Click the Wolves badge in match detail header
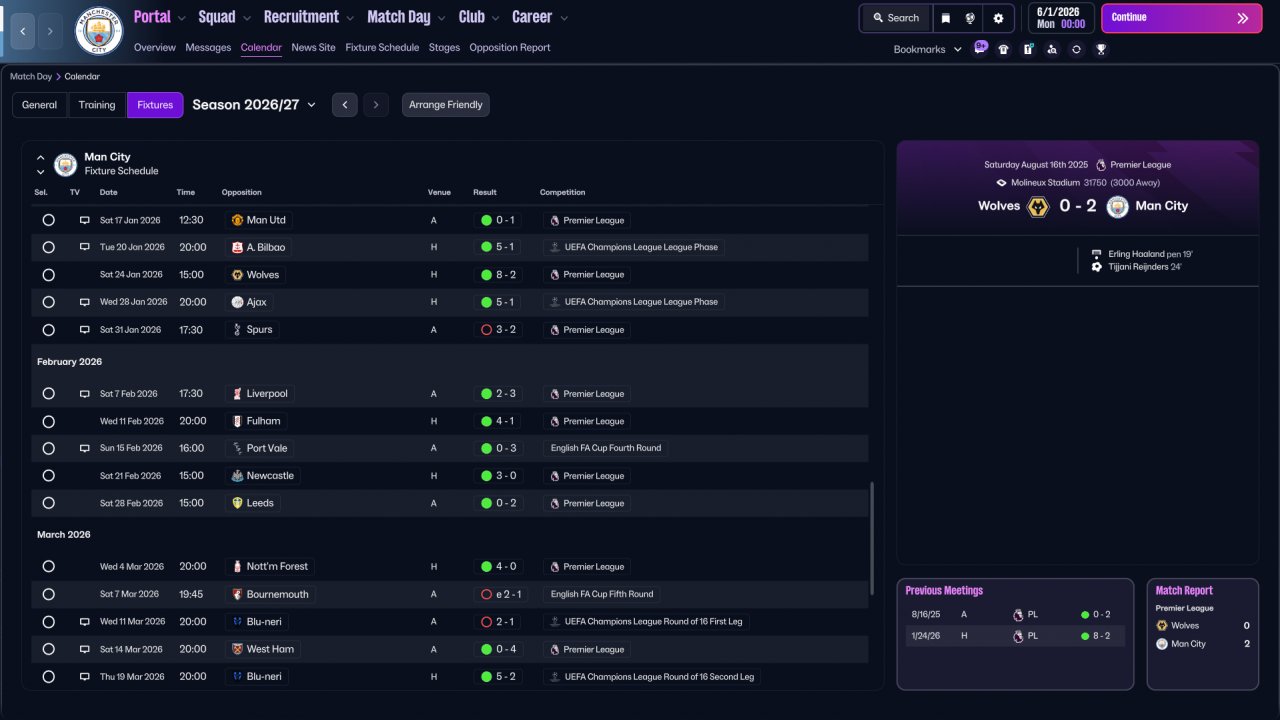Image resolution: width=1280 pixels, height=720 pixels. click(1038, 206)
